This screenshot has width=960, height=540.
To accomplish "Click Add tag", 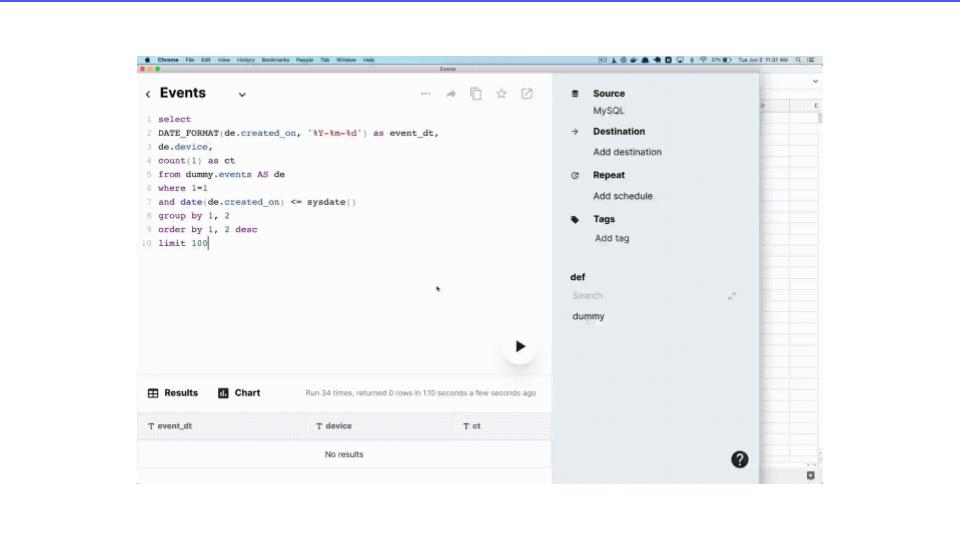I will click(x=612, y=238).
